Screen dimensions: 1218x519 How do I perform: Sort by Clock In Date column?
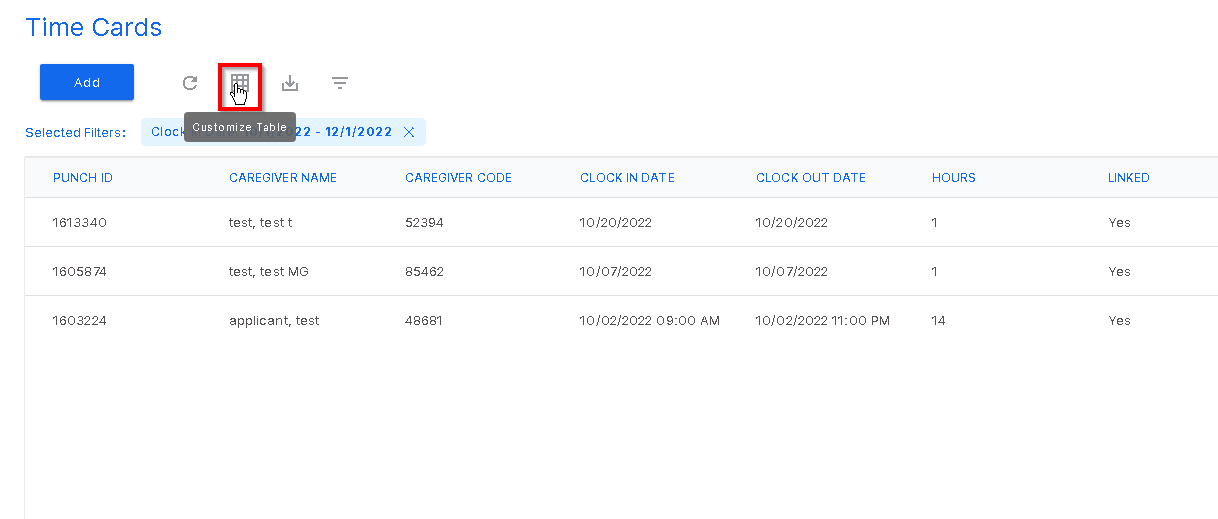pos(627,178)
